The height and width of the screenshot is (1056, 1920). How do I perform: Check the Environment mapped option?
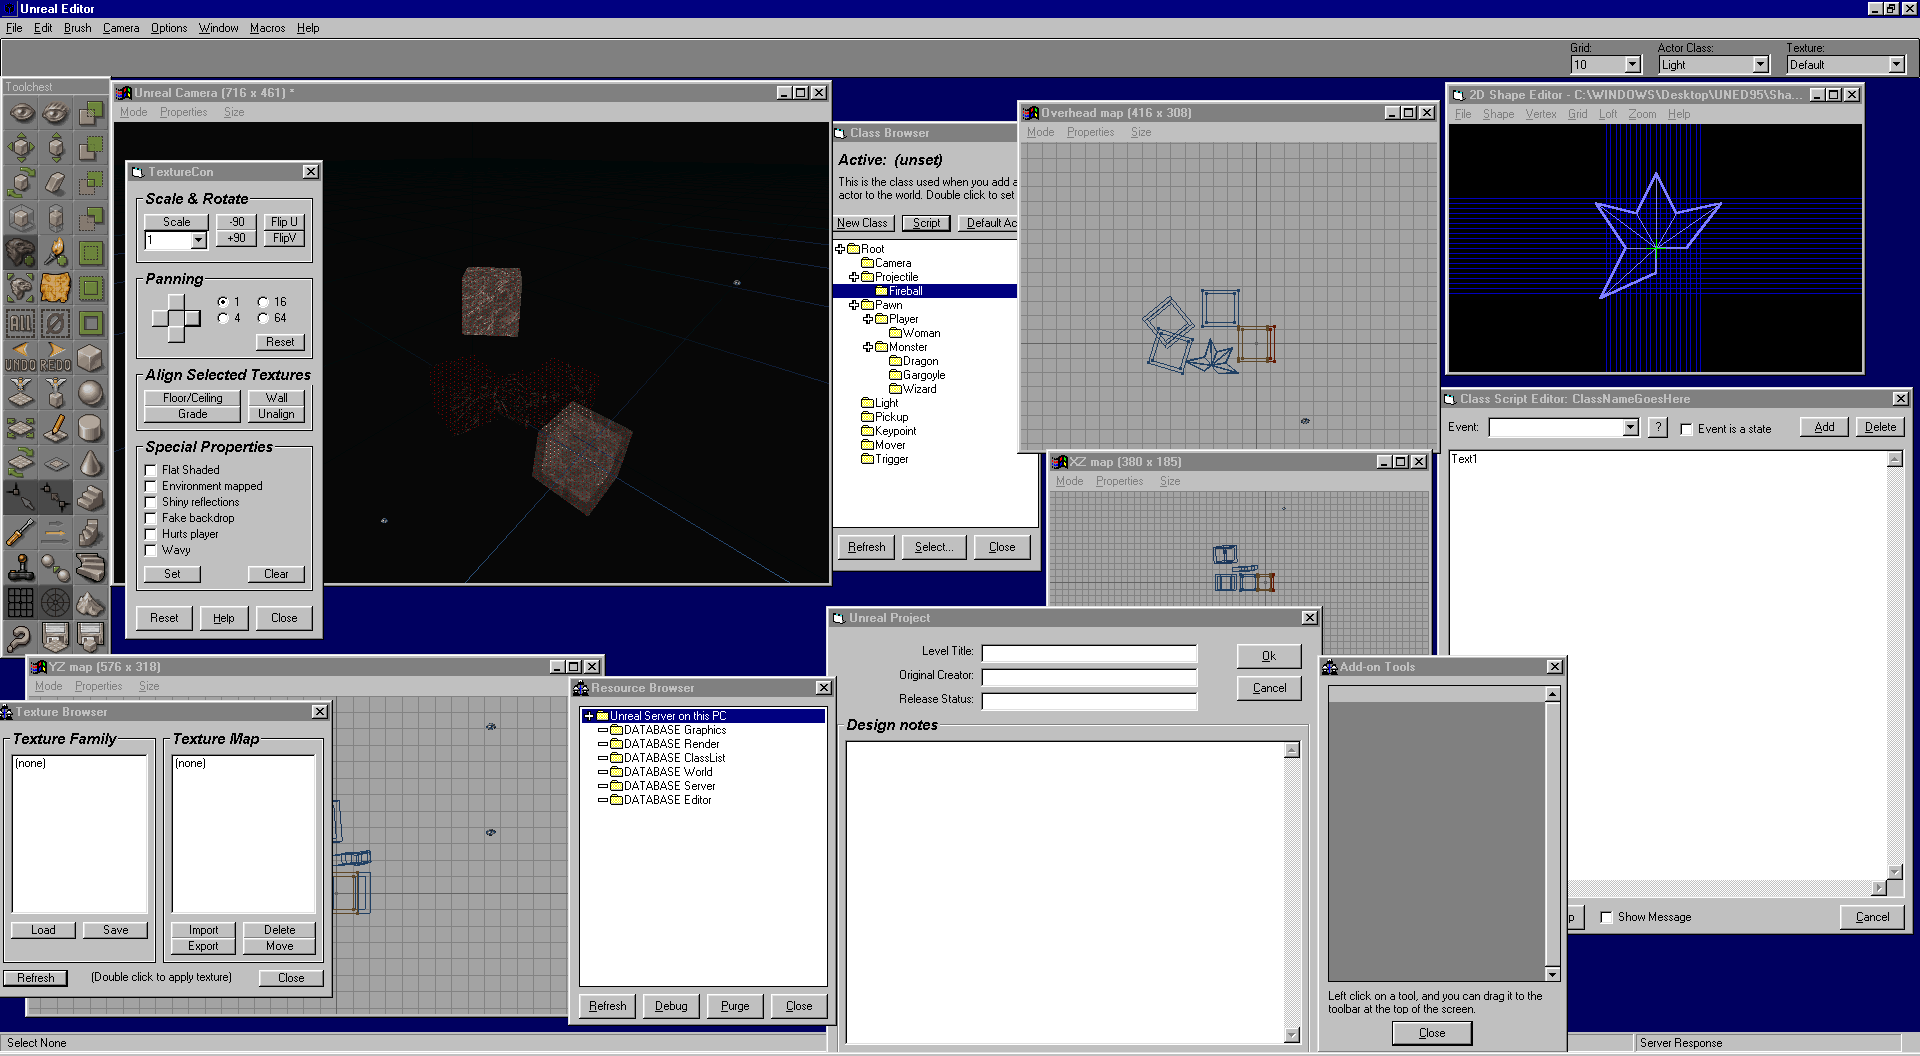click(x=151, y=486)
